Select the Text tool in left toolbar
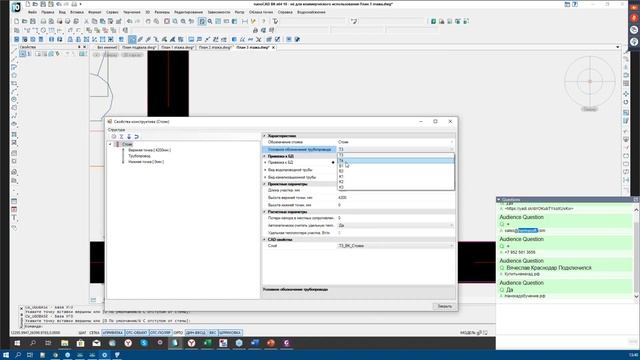Viewport: 640px width, 360px height. [x=14, y=218]
